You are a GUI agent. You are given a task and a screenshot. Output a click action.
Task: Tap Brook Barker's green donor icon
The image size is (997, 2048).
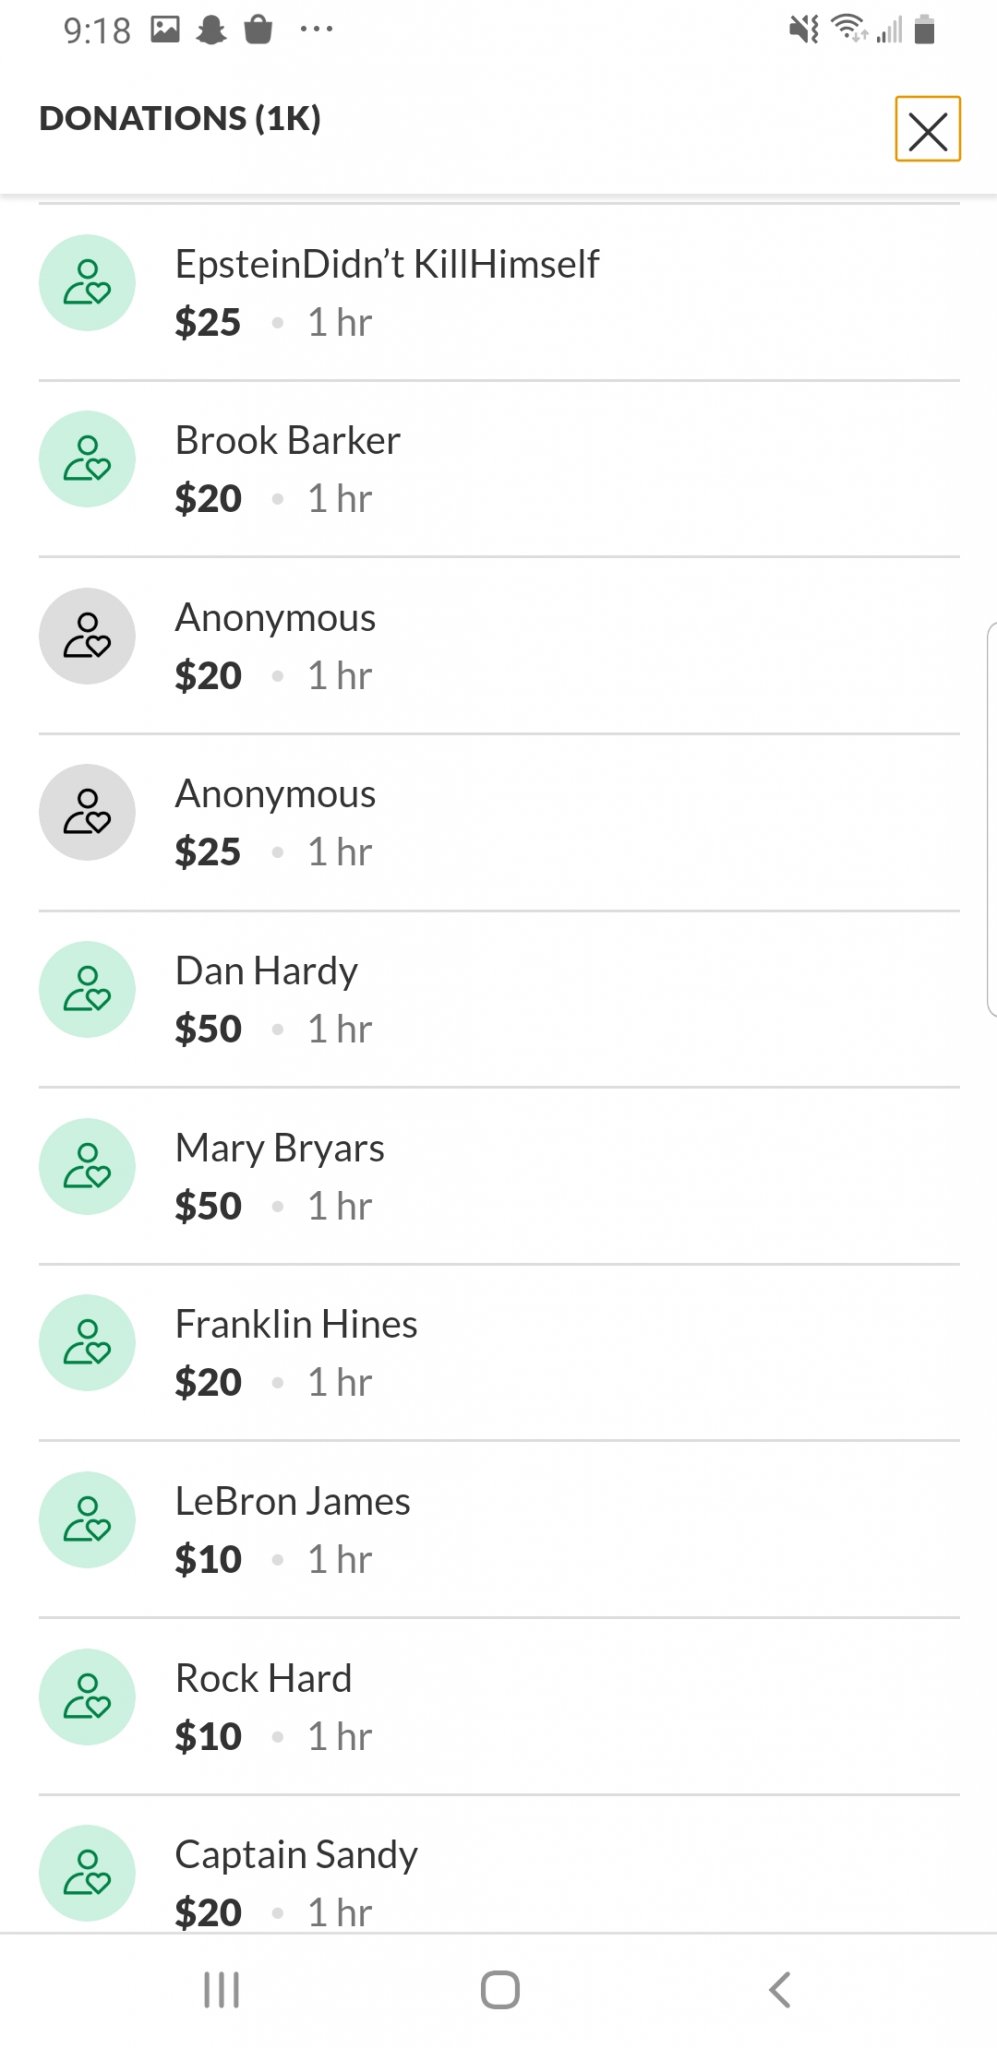pos(87,459)
